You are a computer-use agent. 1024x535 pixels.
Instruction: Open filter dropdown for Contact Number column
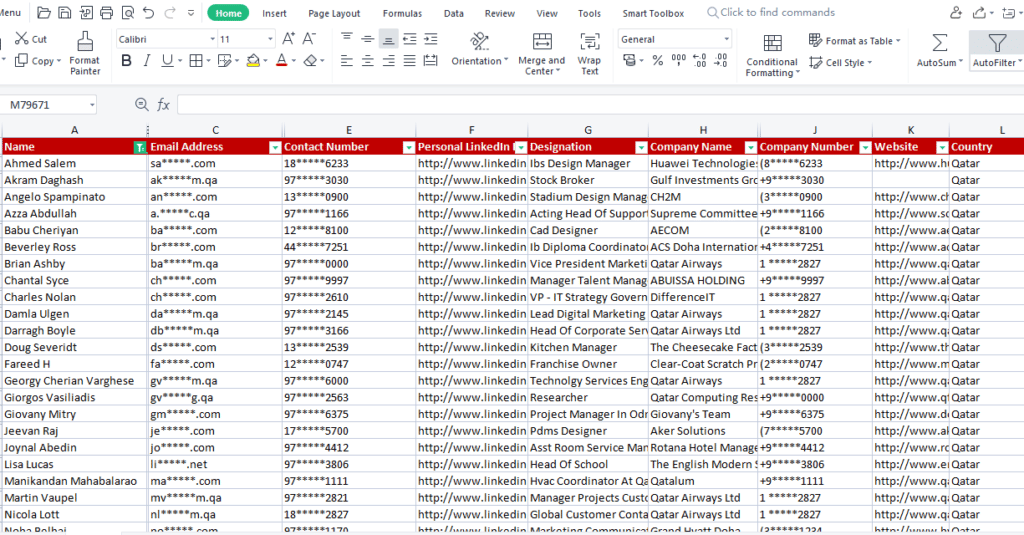(408, 148)
